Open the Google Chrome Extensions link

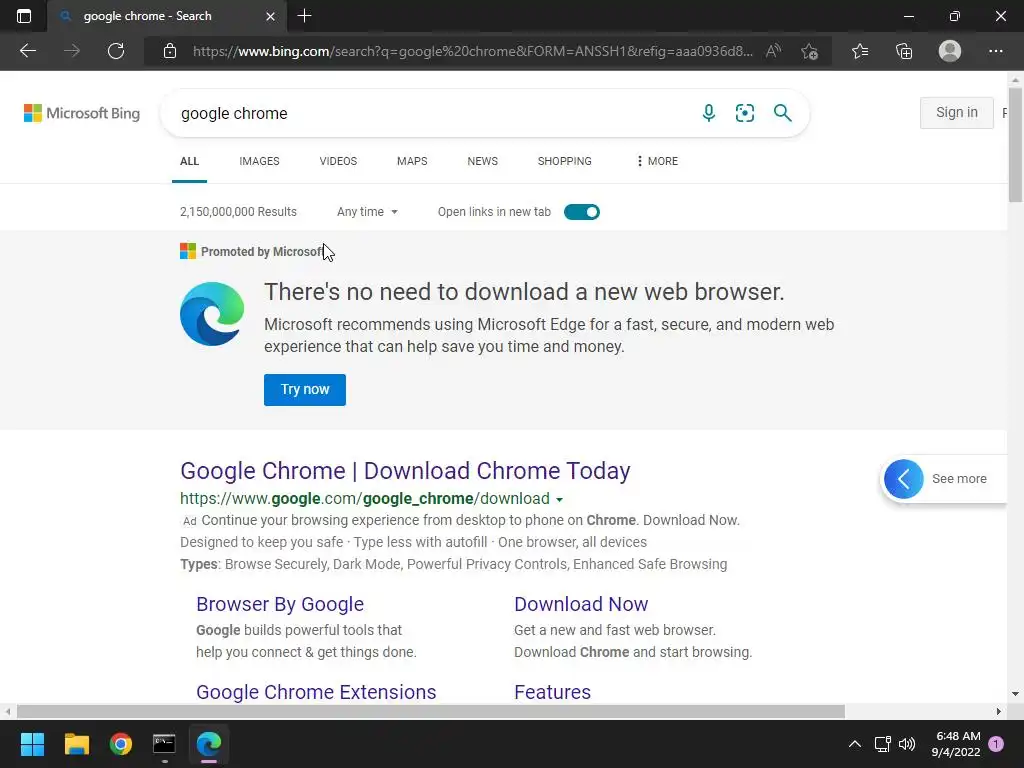click(x=316, y=692)
